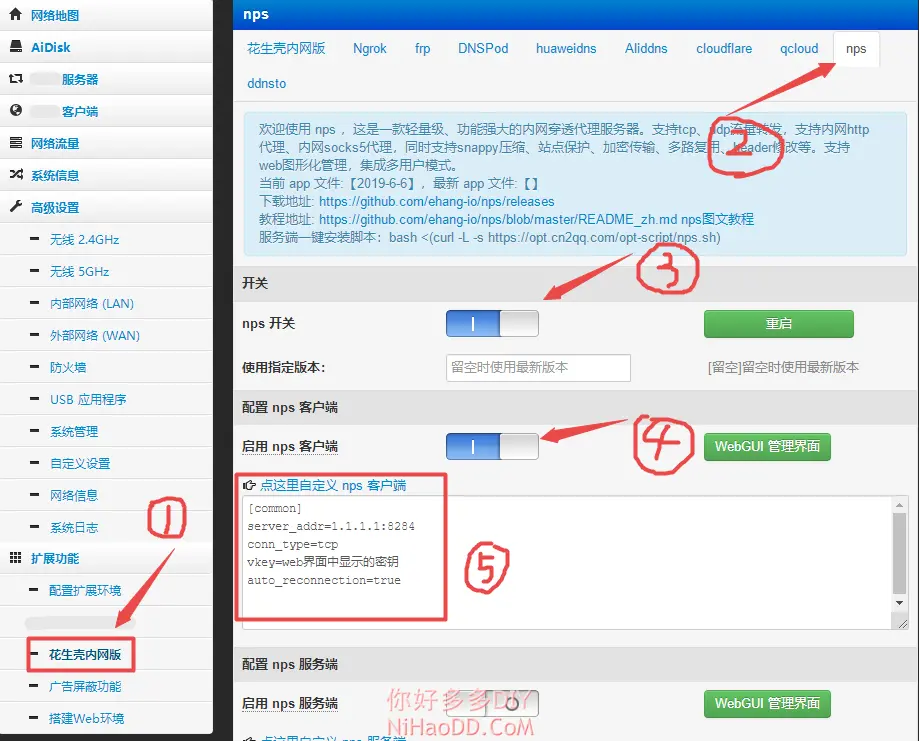
Task: Switch to the 花生壳内网版 tab
Action: point(286,49)
